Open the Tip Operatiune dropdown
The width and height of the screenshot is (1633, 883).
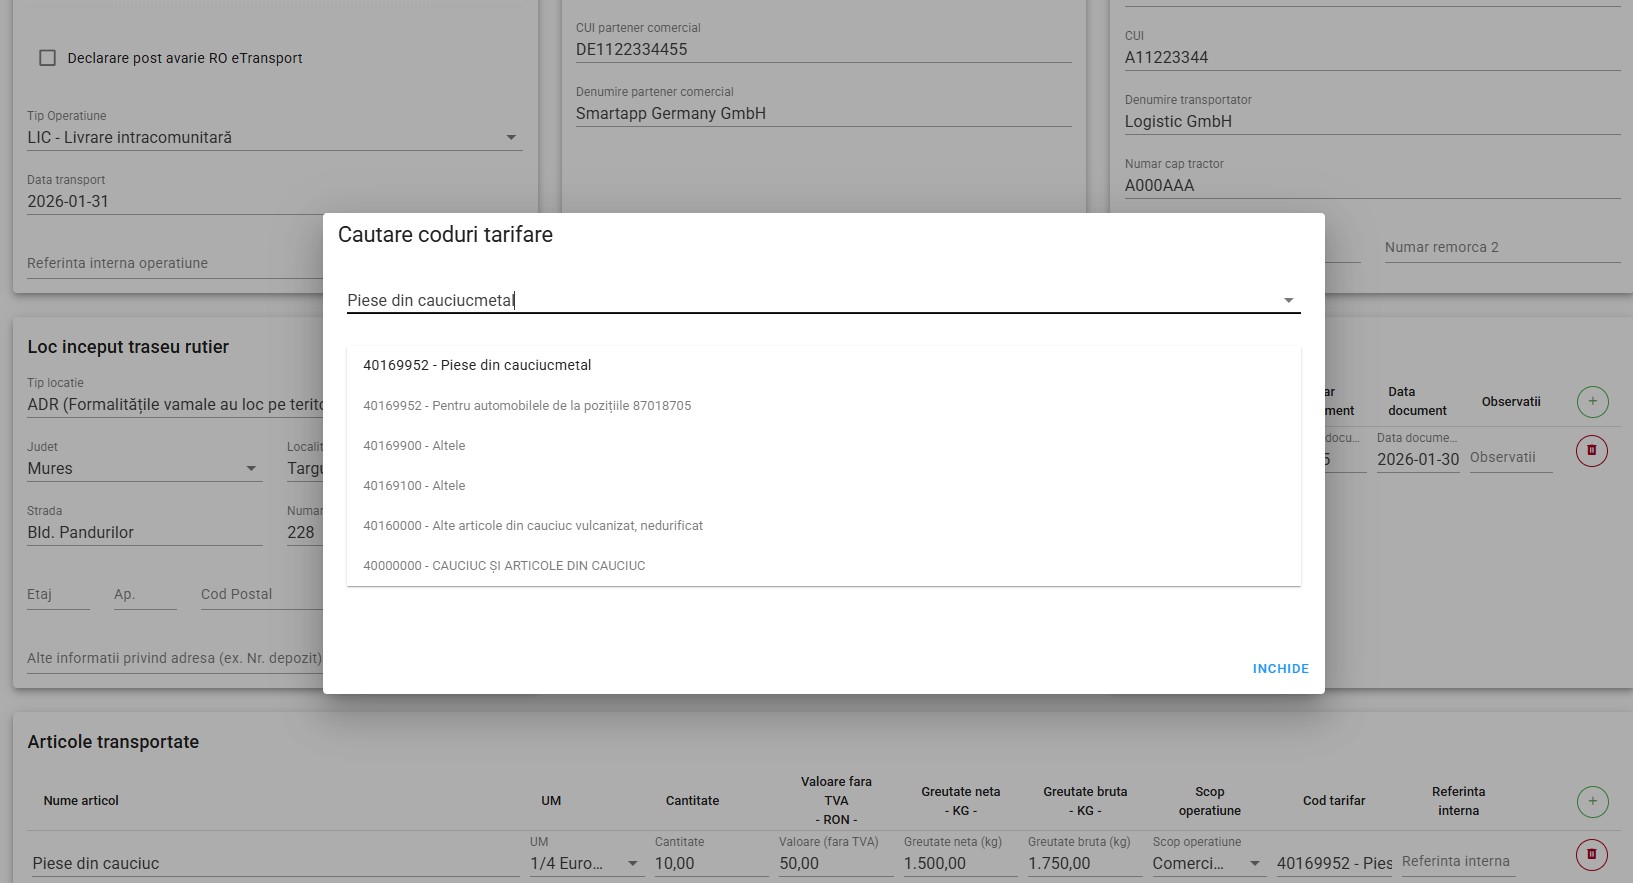coord(510,137)
